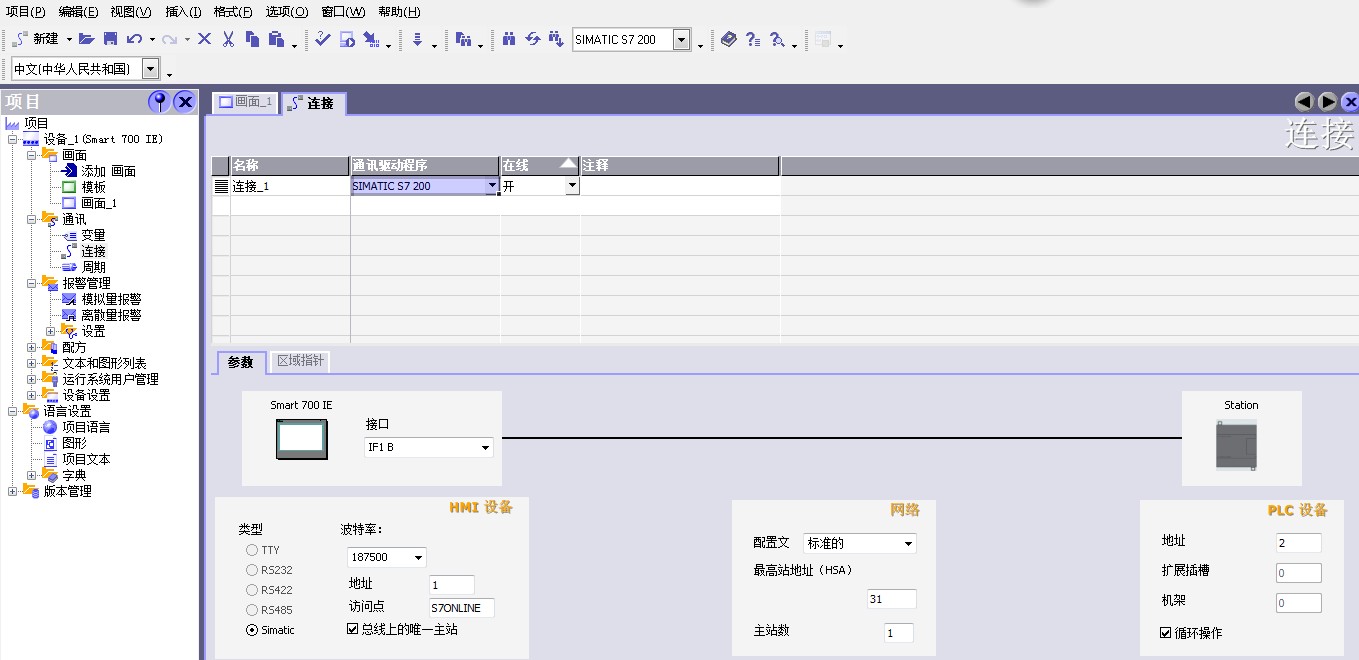Pin the project panel with the pushpin icon

coord(159,101)
